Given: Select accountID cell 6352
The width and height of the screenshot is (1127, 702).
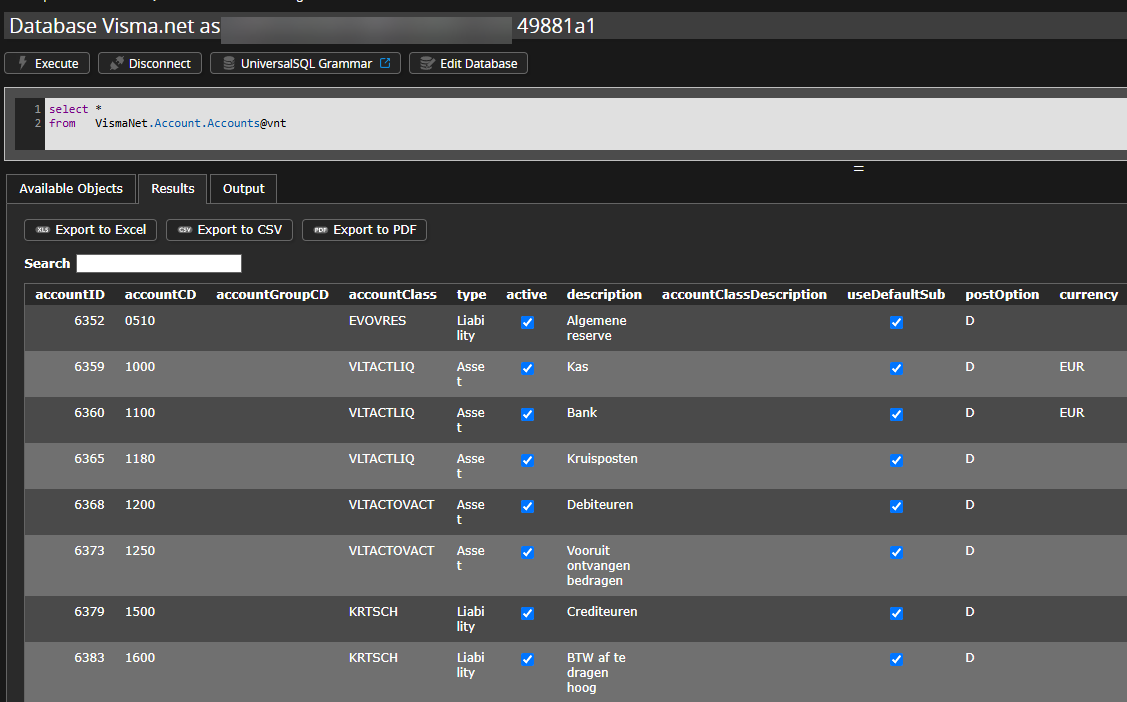Looking at the screenshot, I should click(x=89, y=320).
